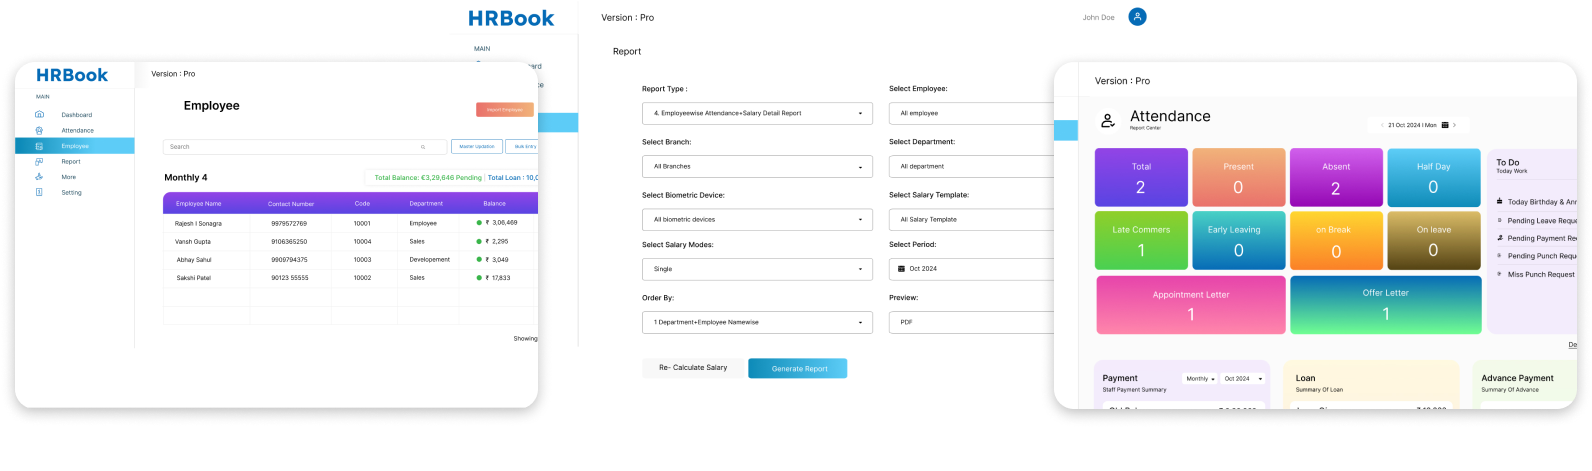
Task: Select Employee in the sidebar menu
Action: tap(75, 146)
